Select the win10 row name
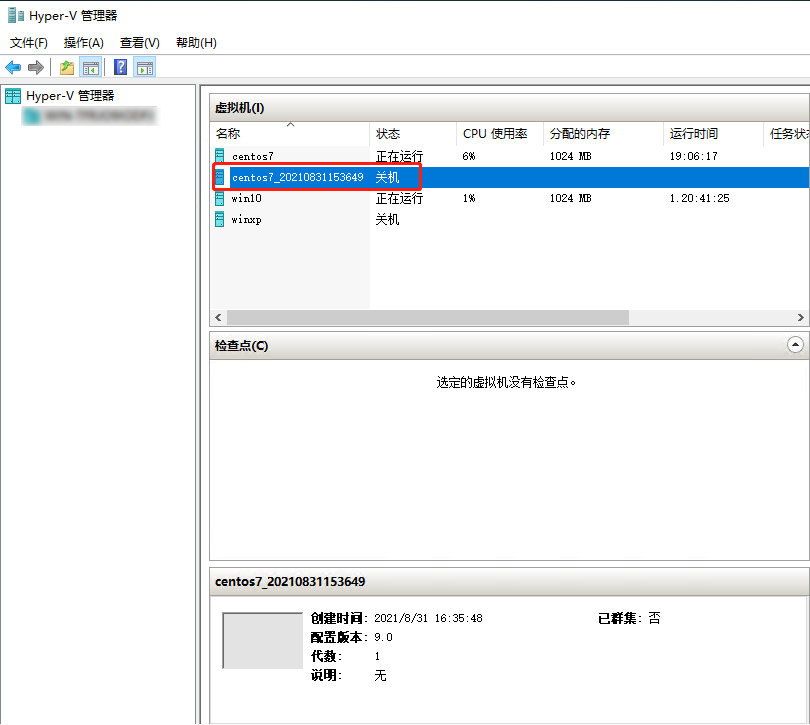Screen dimensions: 810x725 pyautogui.click(x=246, y=198)
